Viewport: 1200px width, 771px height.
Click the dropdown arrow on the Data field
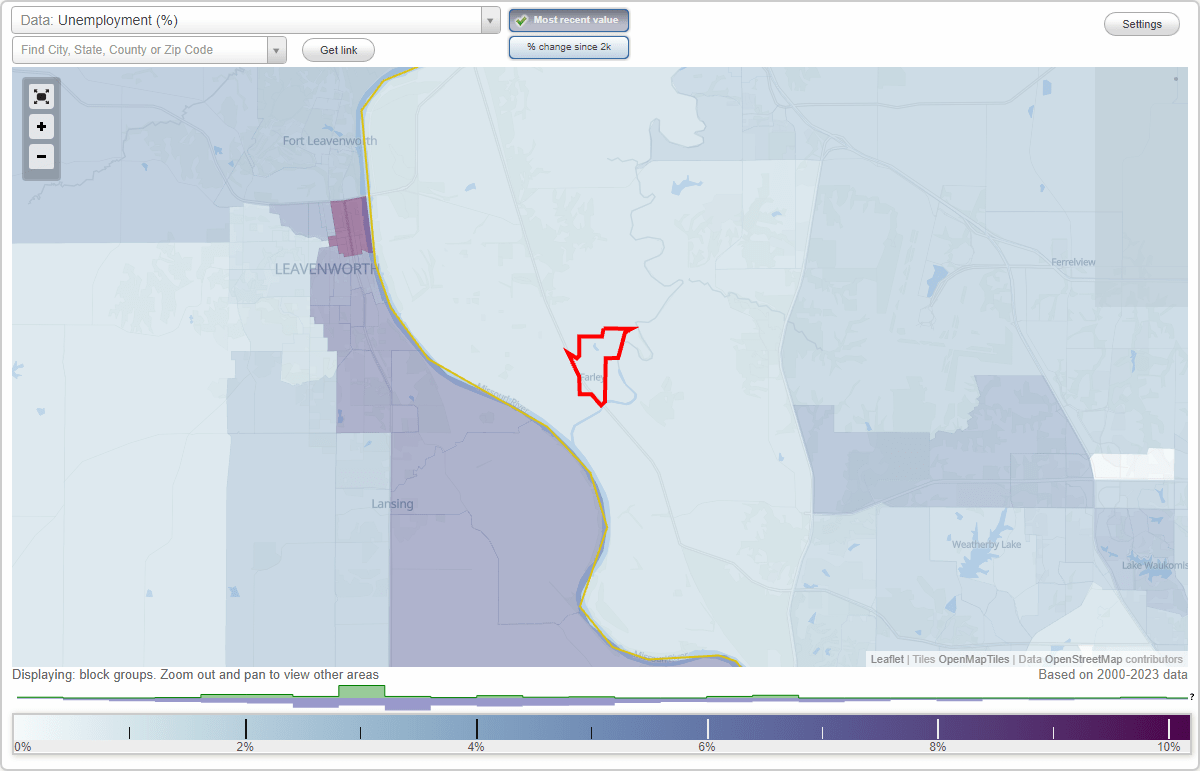point(489,18)
